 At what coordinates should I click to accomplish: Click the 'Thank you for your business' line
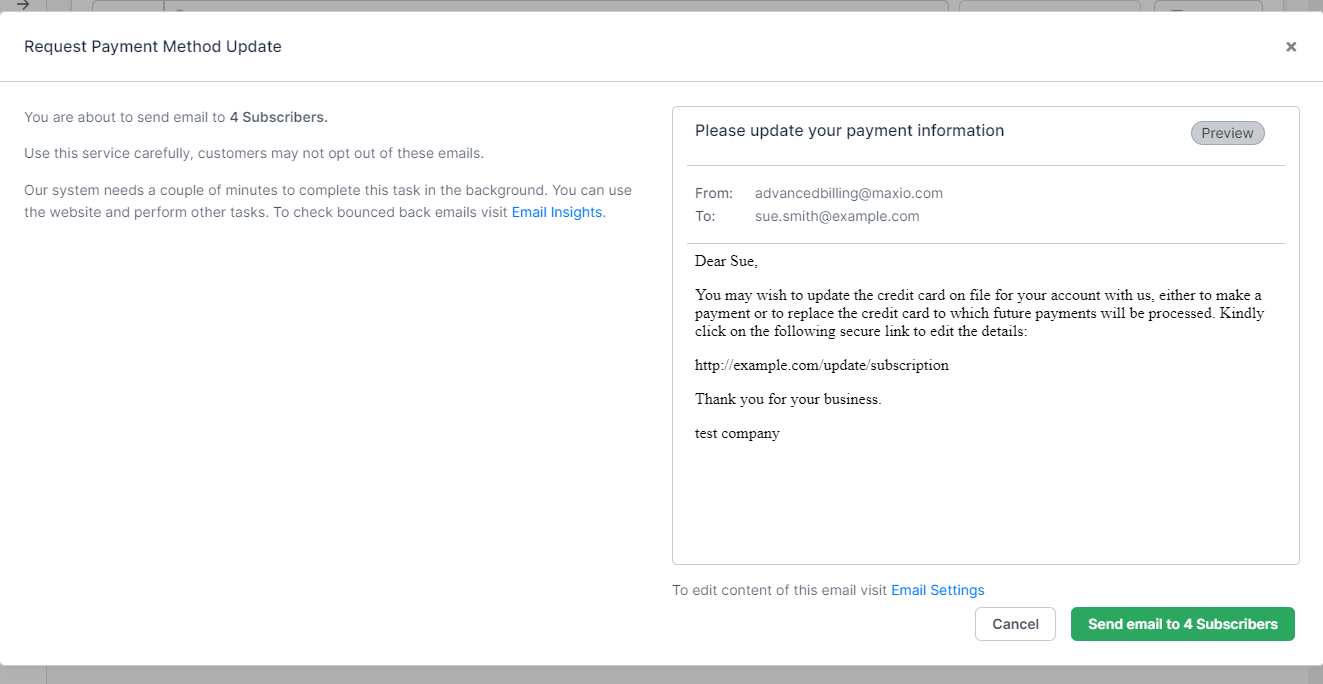tap(788, 399)
